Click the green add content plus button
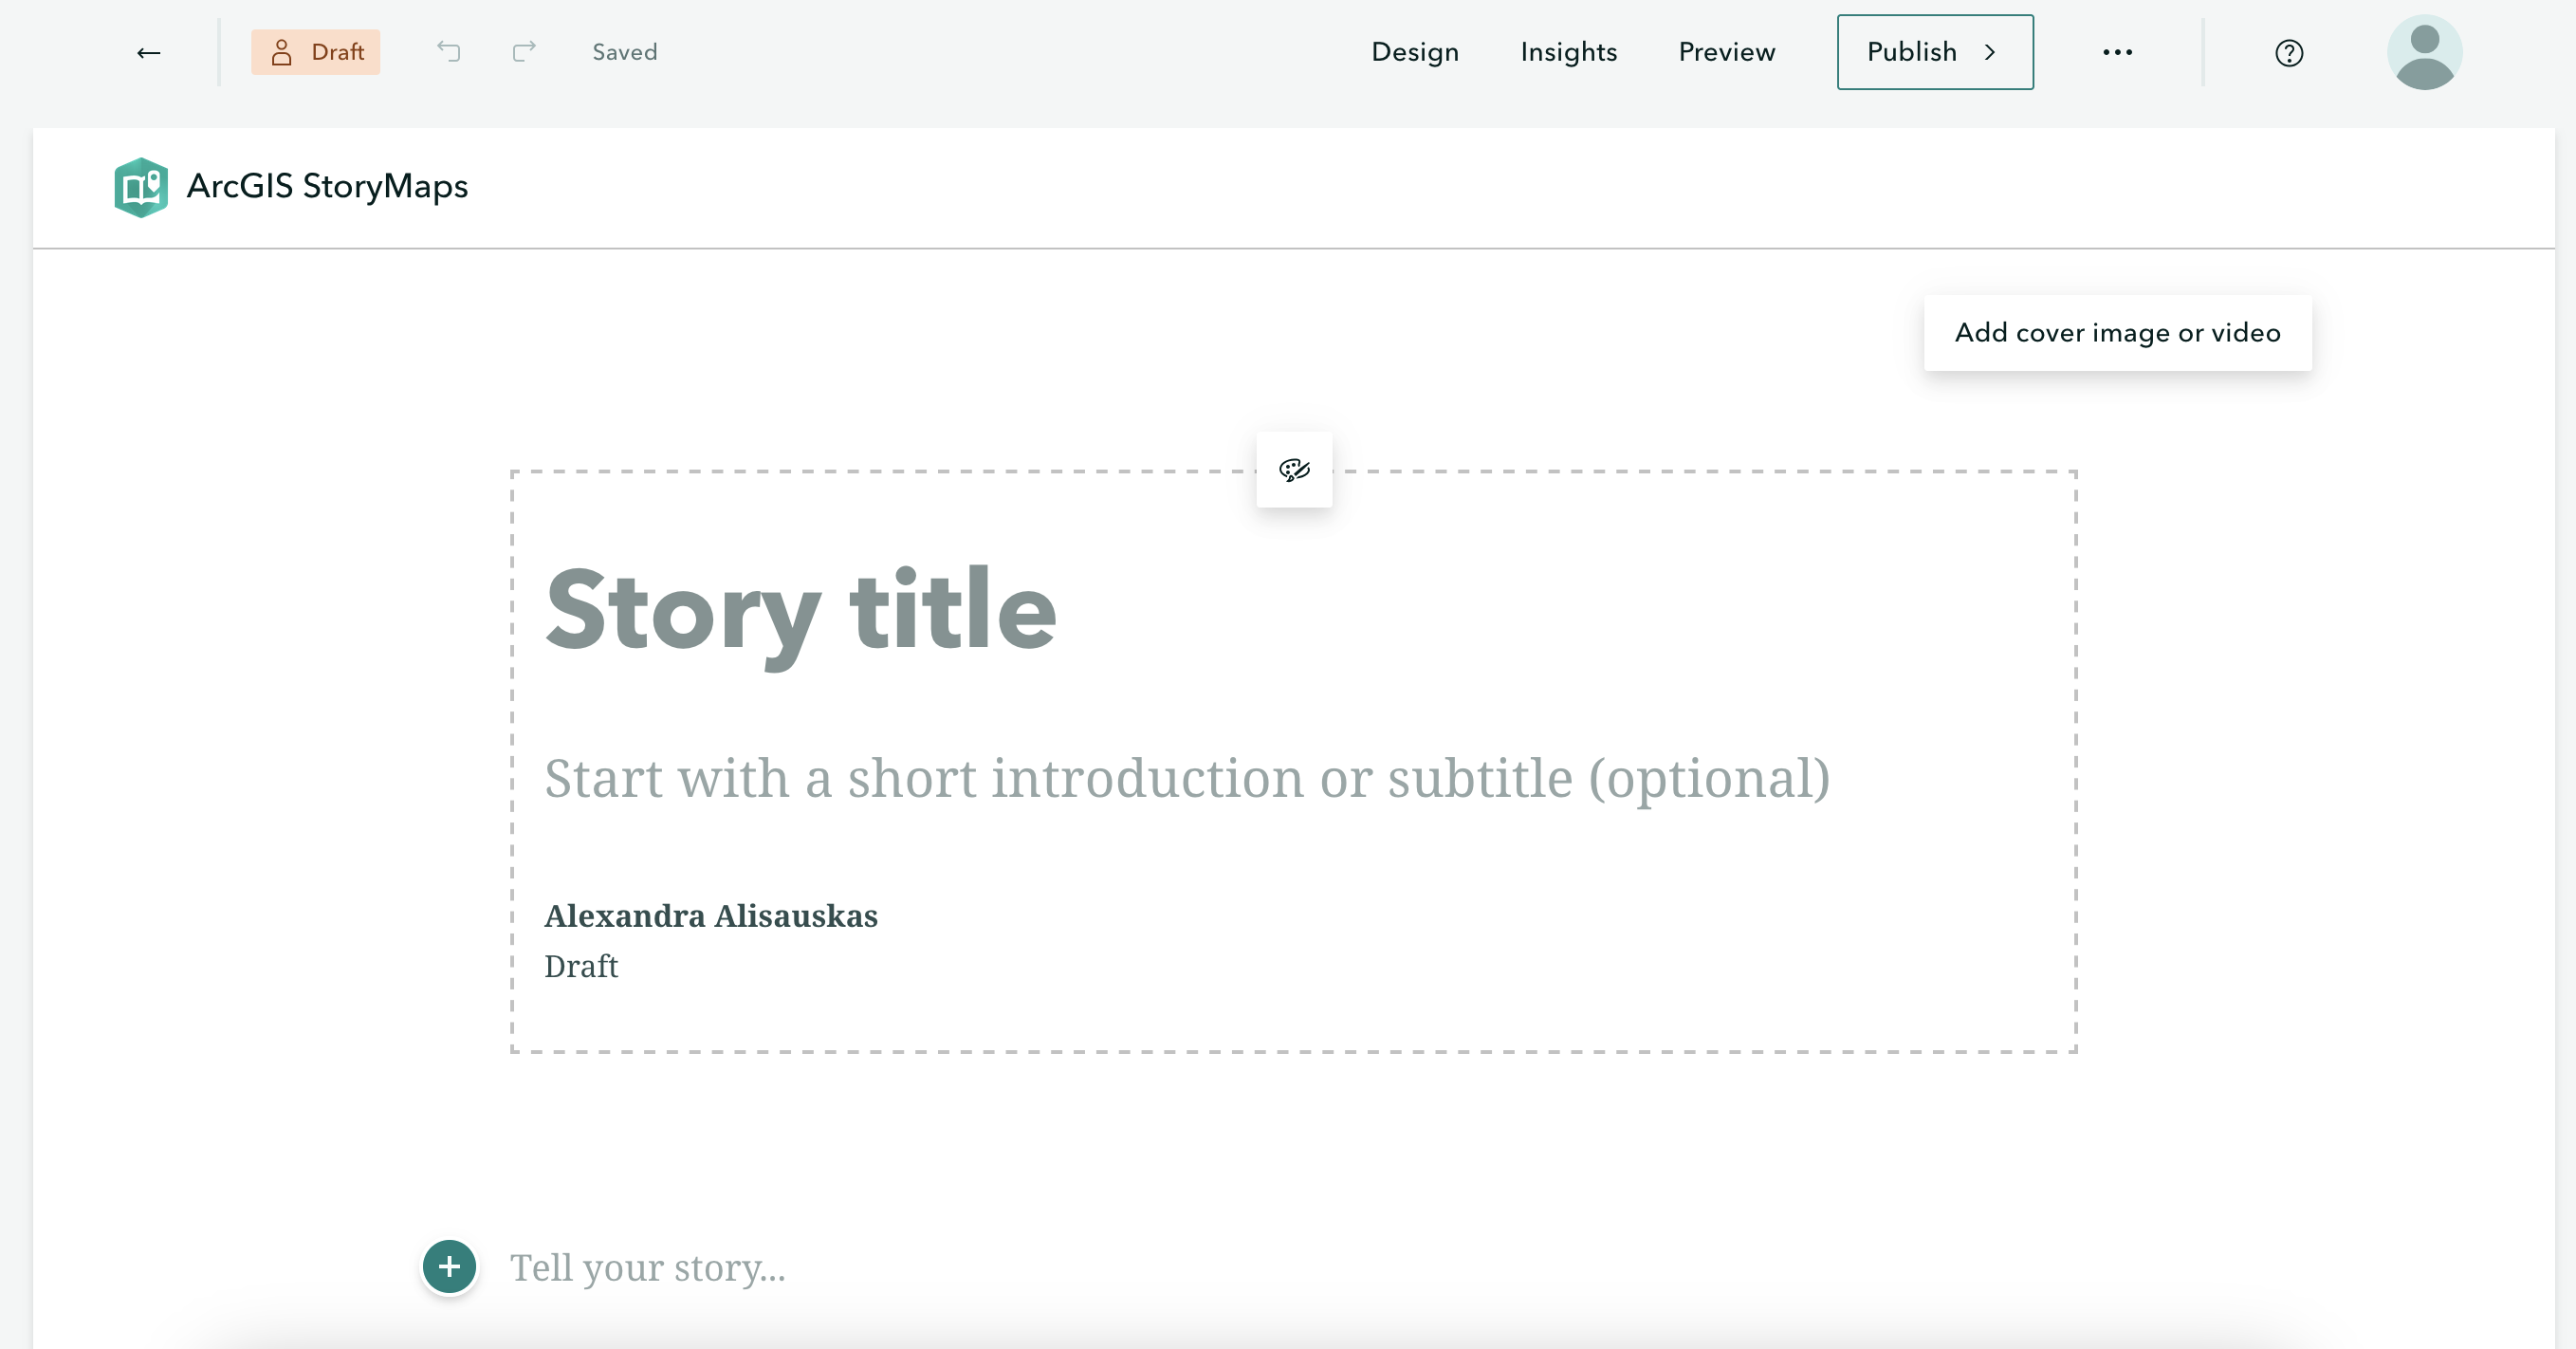The image size is (2576, 1349). point(449,1267)
